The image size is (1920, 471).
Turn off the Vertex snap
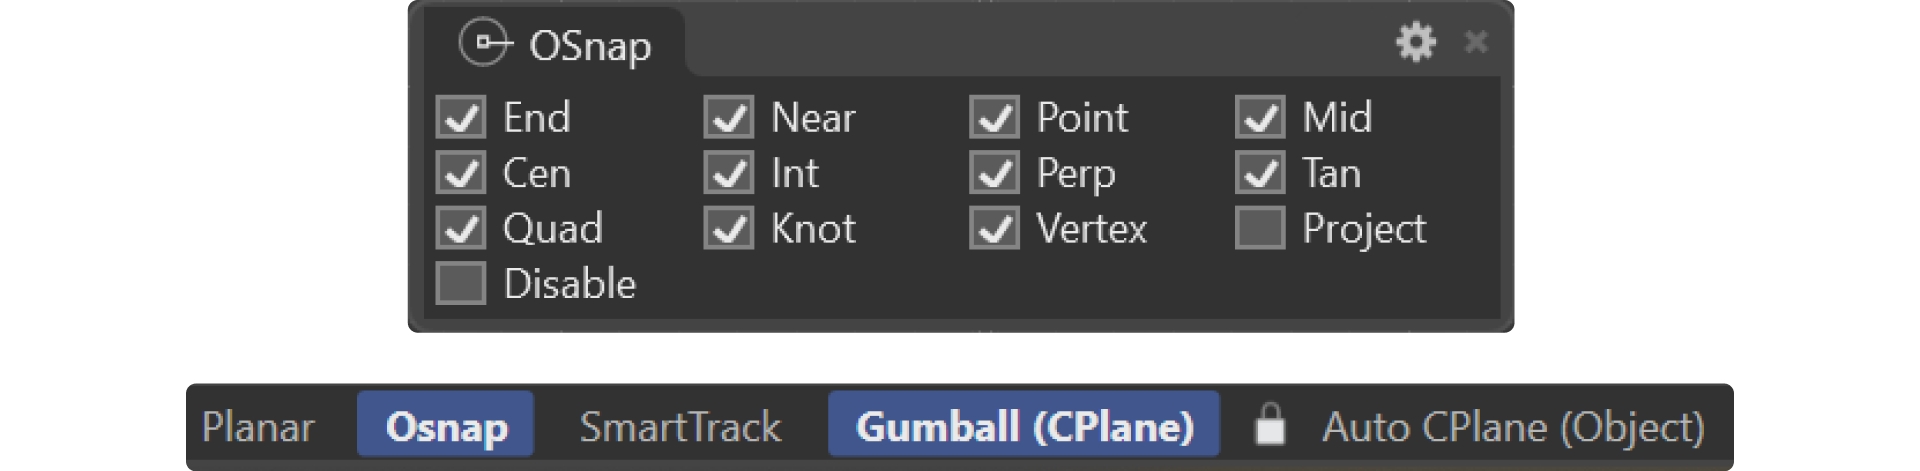pos(995,229)
